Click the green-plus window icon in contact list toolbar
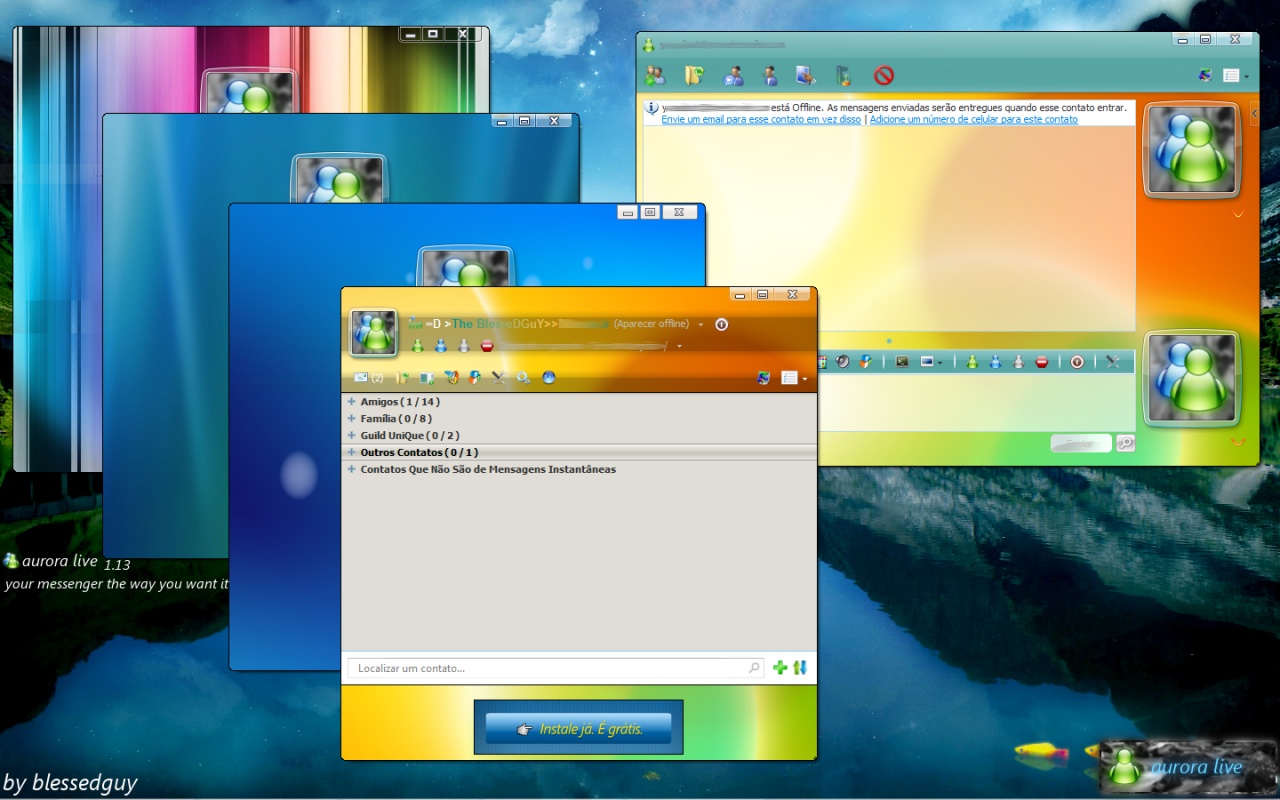 [427, 377]
